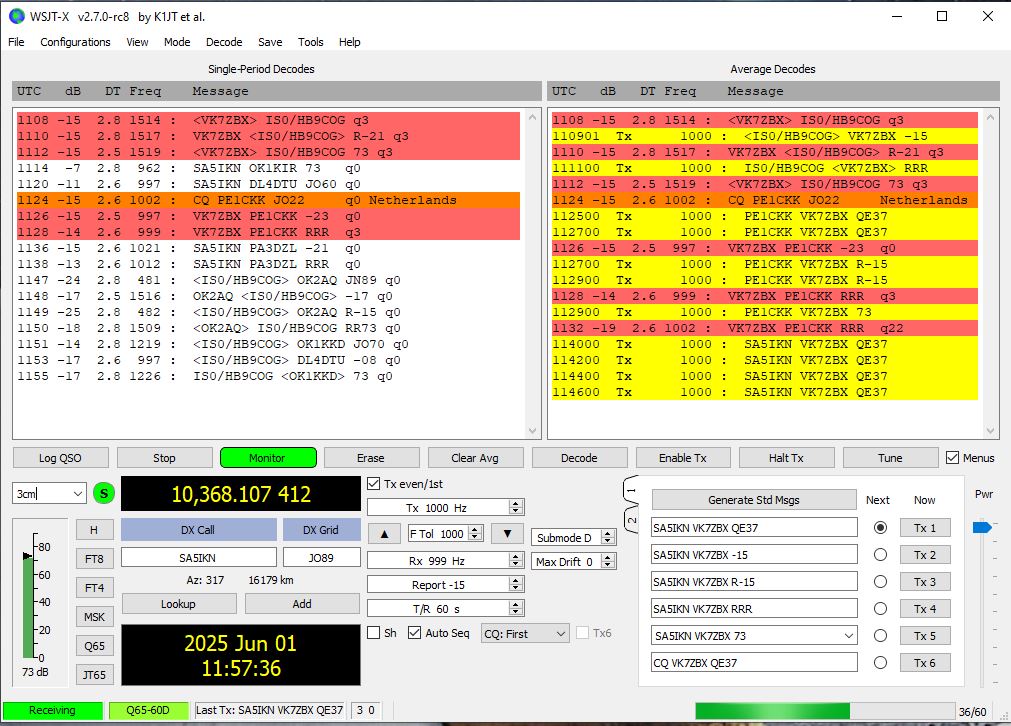The width and height of the screenshot is (1011, 726).
Task: Open the Configurations menu
Action: (75, 42)
